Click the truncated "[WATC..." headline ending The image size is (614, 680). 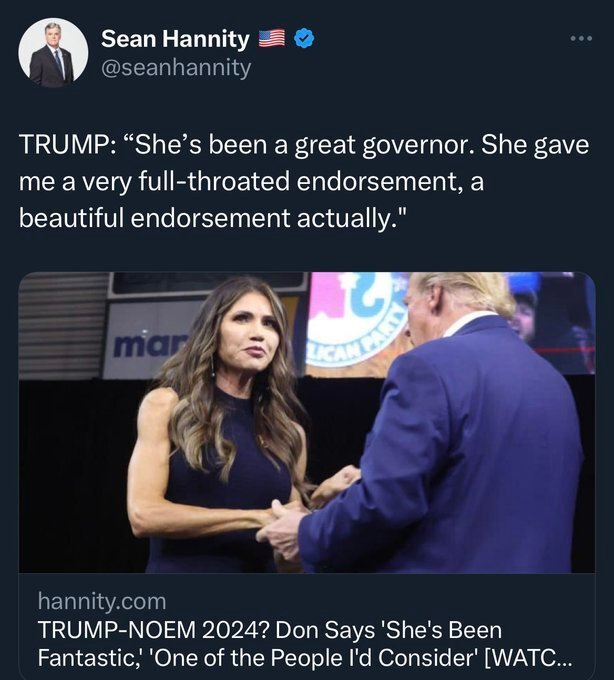tap(530, 659)
